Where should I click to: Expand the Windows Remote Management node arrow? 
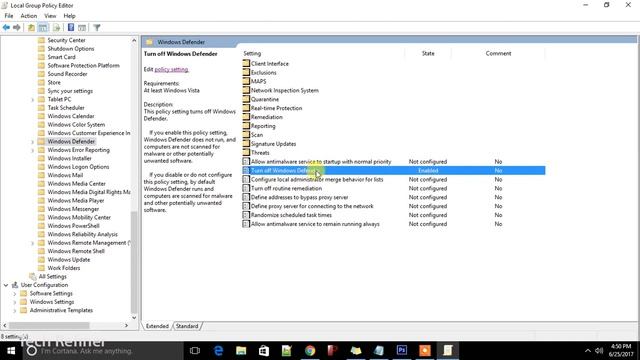pos(33,243)
